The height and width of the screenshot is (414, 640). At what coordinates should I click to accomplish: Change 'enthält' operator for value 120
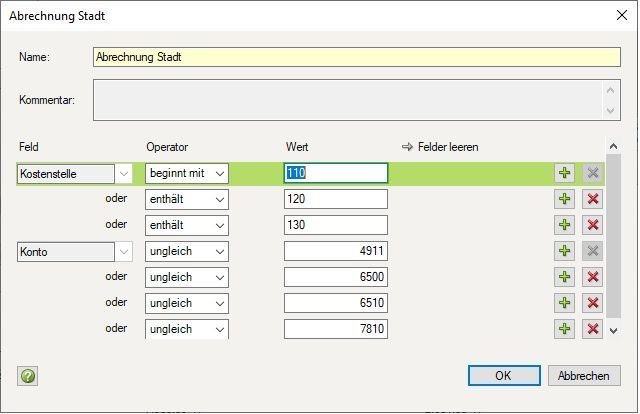[219, 199]
